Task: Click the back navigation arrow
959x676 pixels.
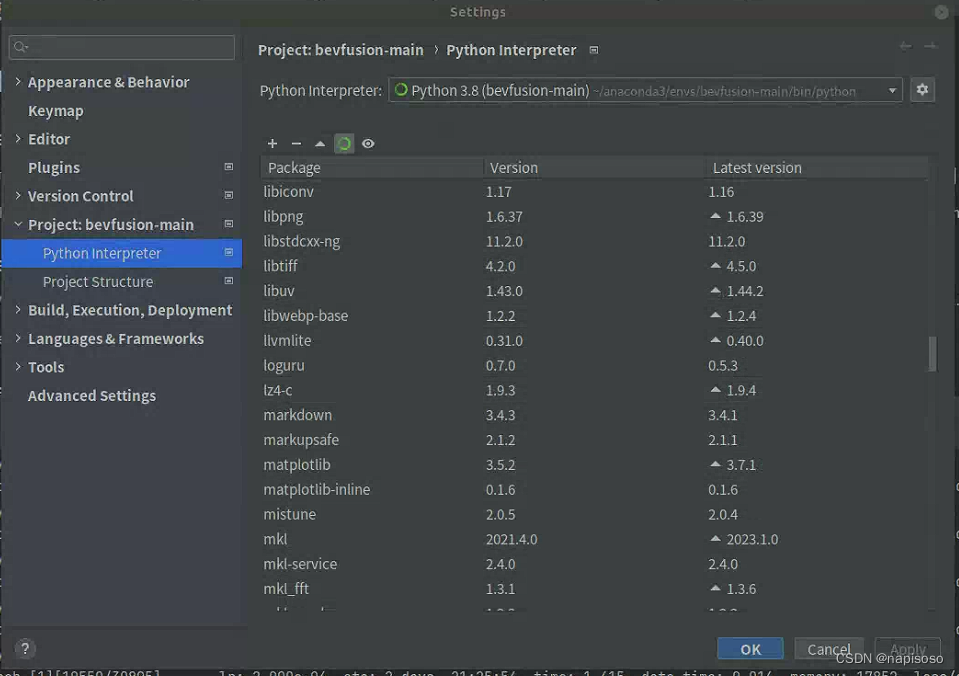Action: (x=905, y=46)
